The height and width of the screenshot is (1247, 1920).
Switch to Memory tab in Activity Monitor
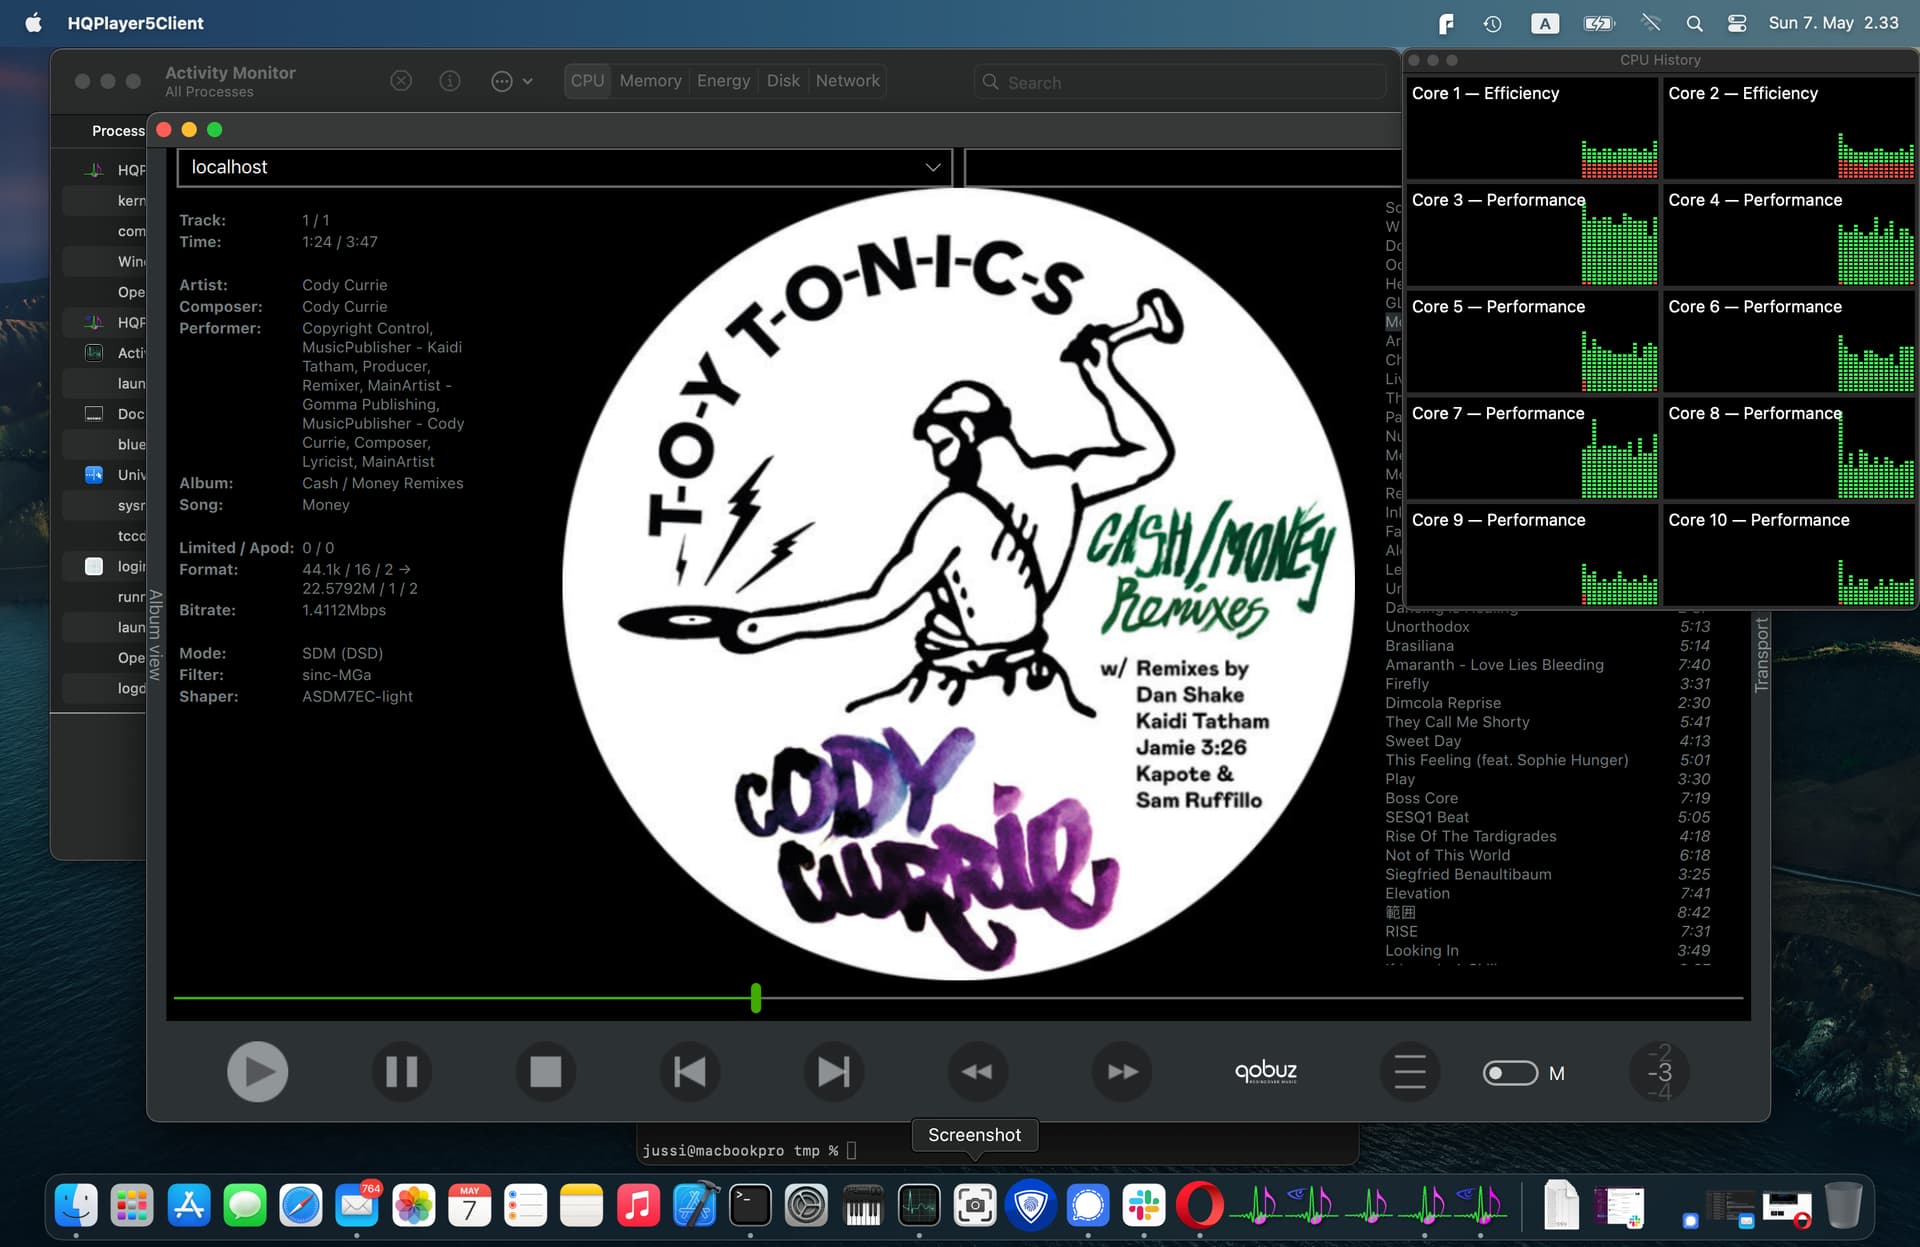pyautogui.click(x=650, y=81)
